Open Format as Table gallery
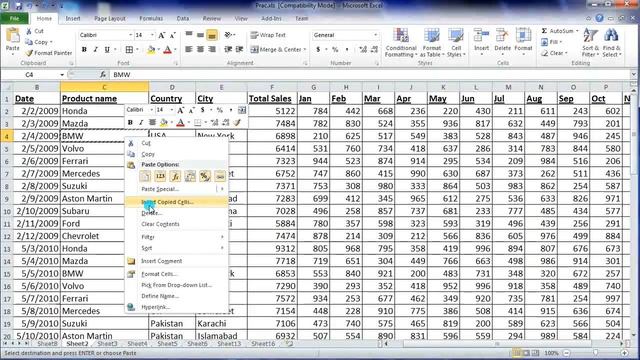640x360 pixels. click(x=431, y=43)
